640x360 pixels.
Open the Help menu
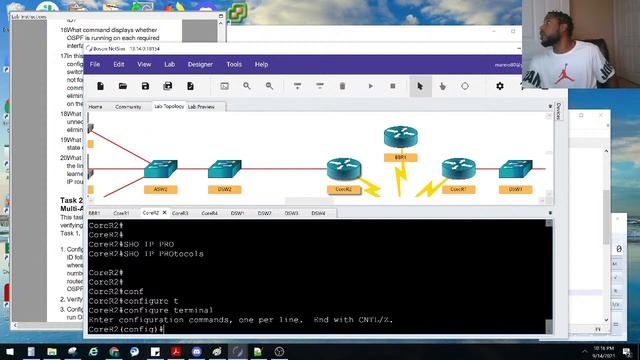coord(261,64)
